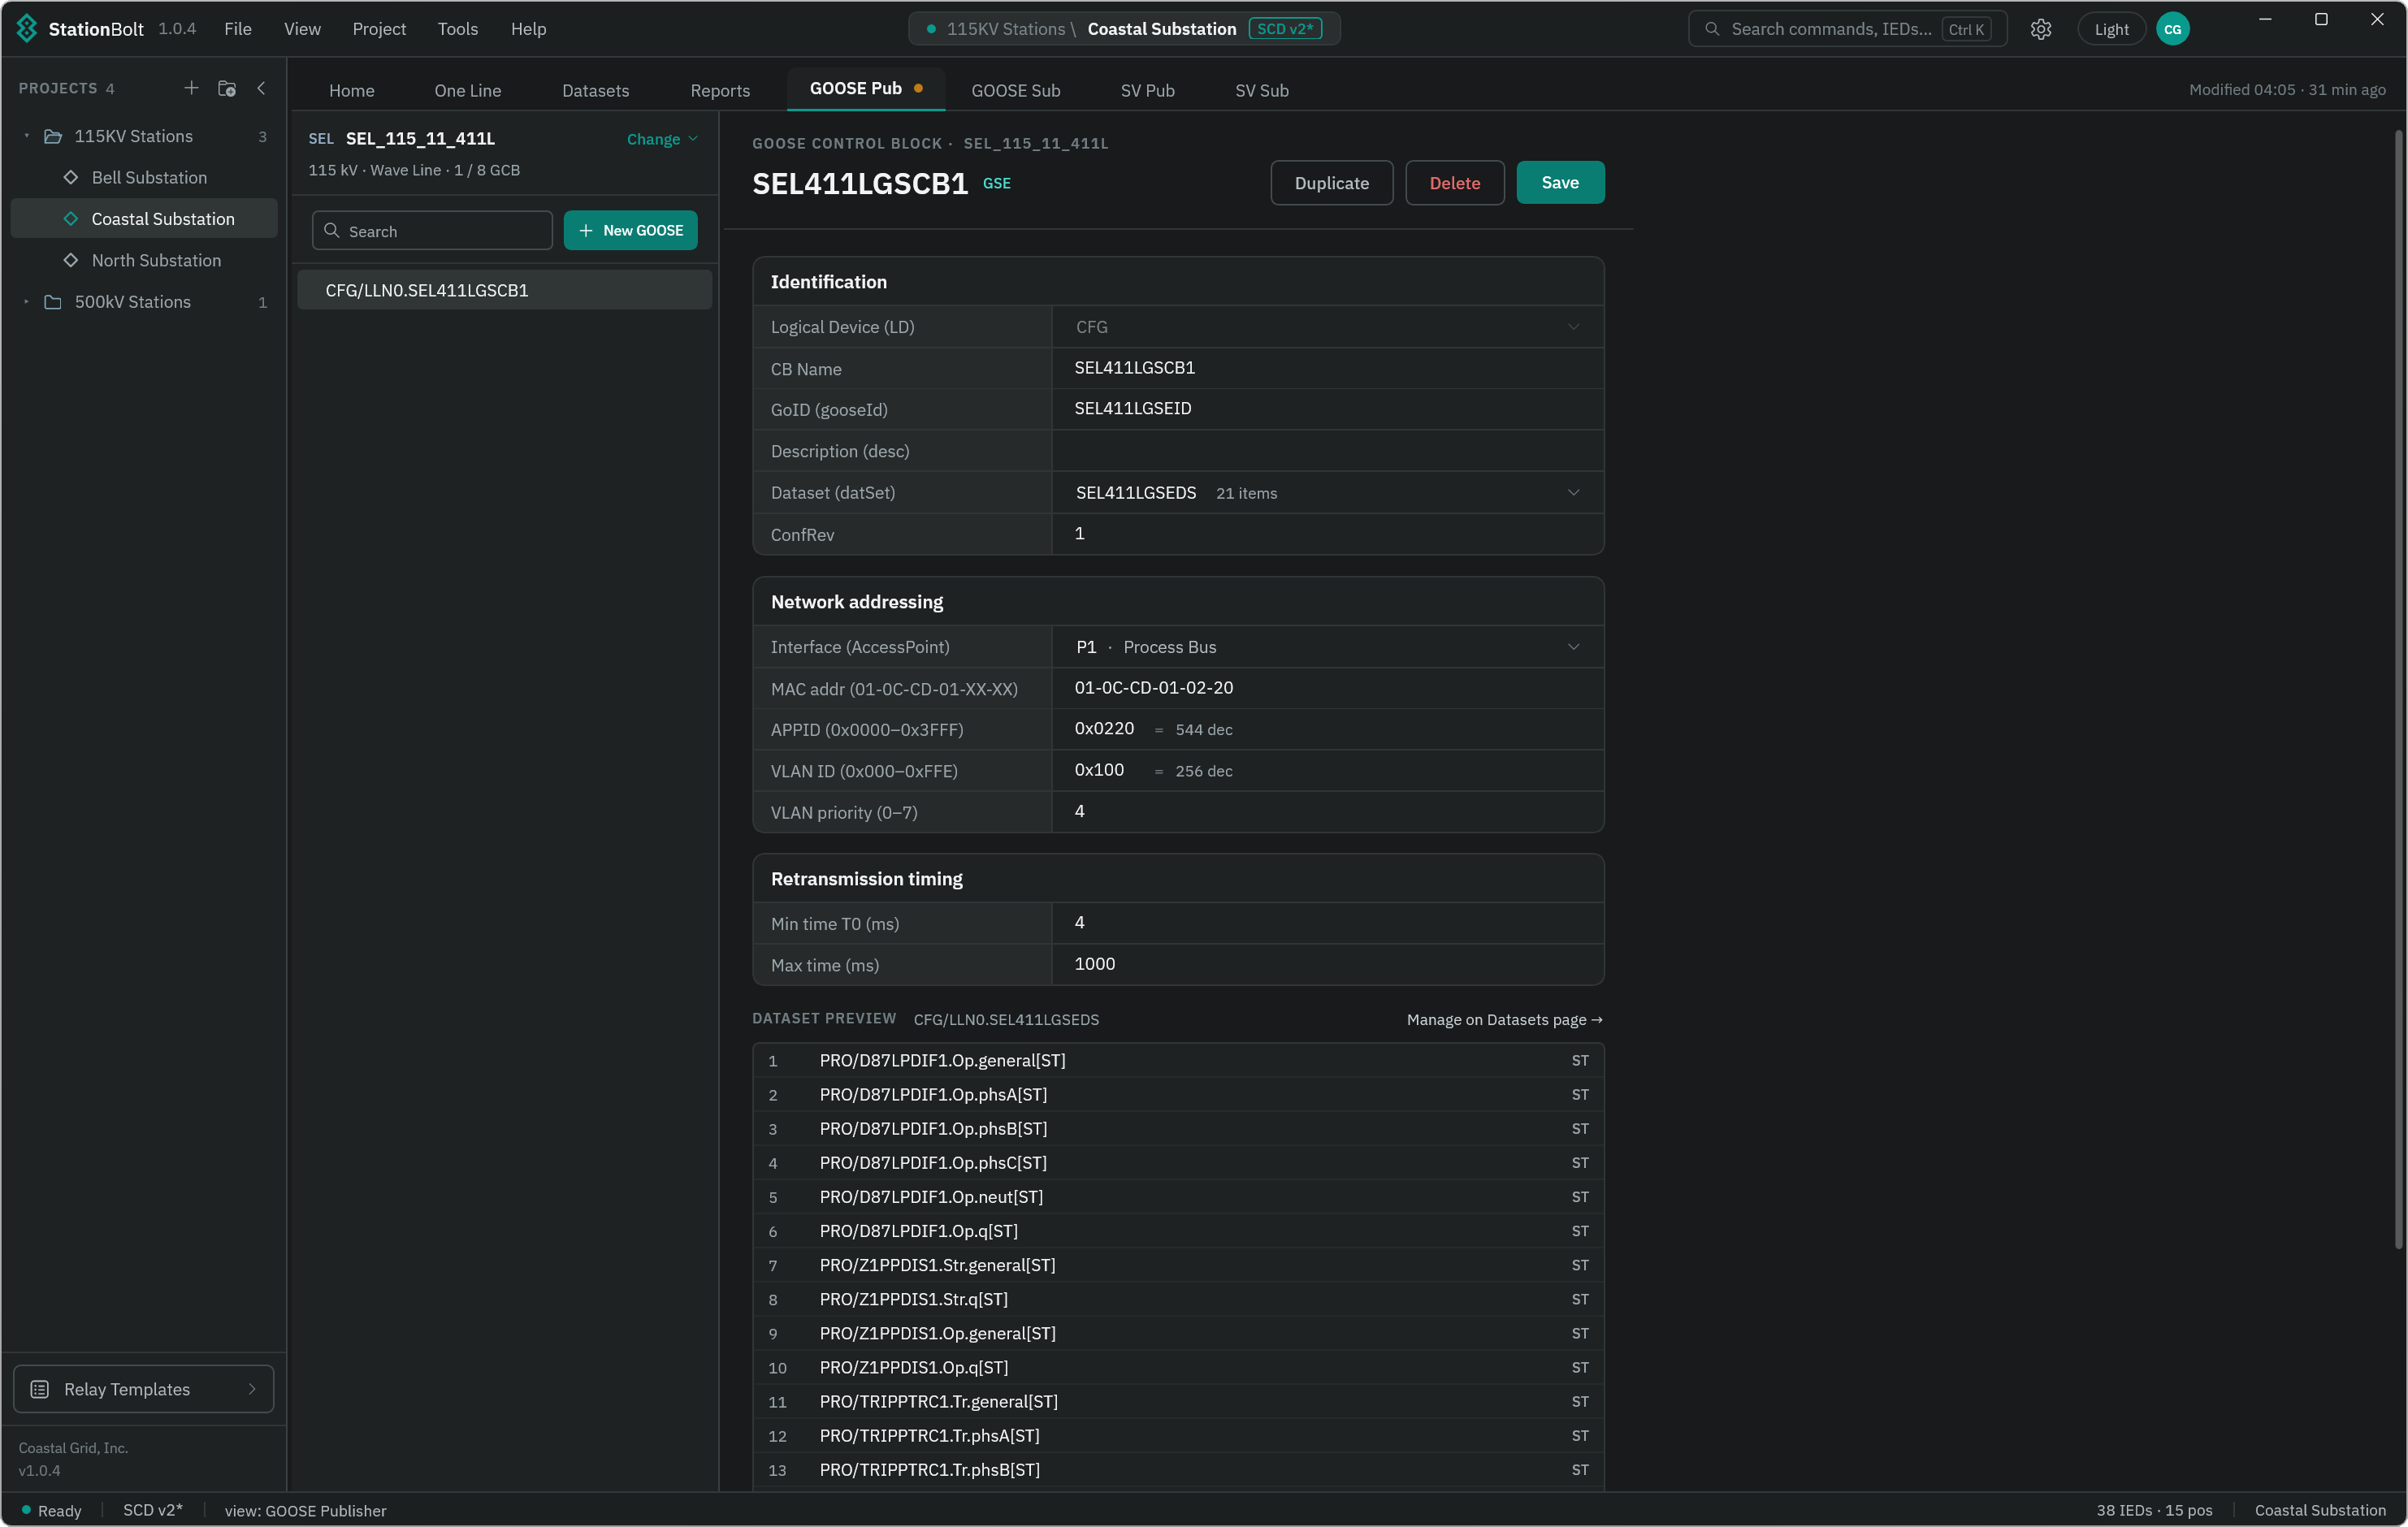Click the North Substation diamond icon
The height and width of the screenshot is (1527, 2408).
coord(71,260)
